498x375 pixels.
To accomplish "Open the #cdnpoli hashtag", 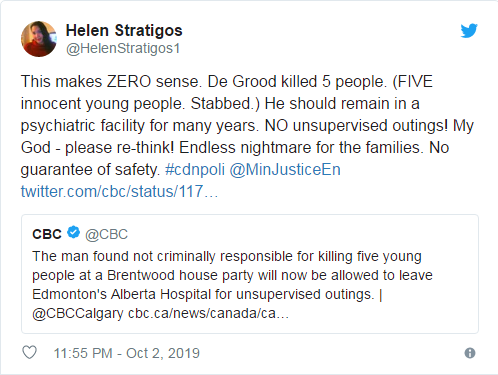I will pyautogui.click(x=195, y=169).
